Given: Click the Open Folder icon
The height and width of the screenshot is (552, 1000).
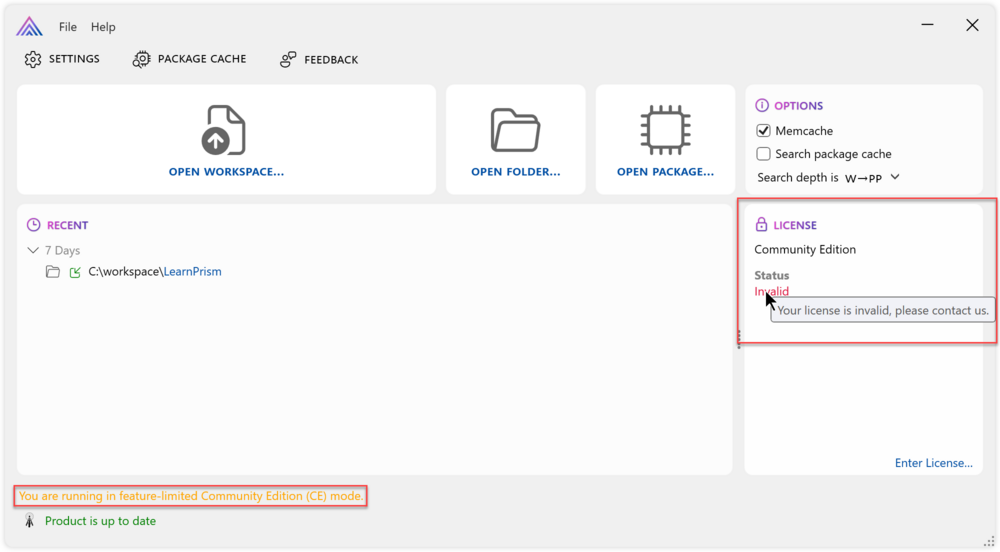Looking at the screenshot, I should point(515,130).
